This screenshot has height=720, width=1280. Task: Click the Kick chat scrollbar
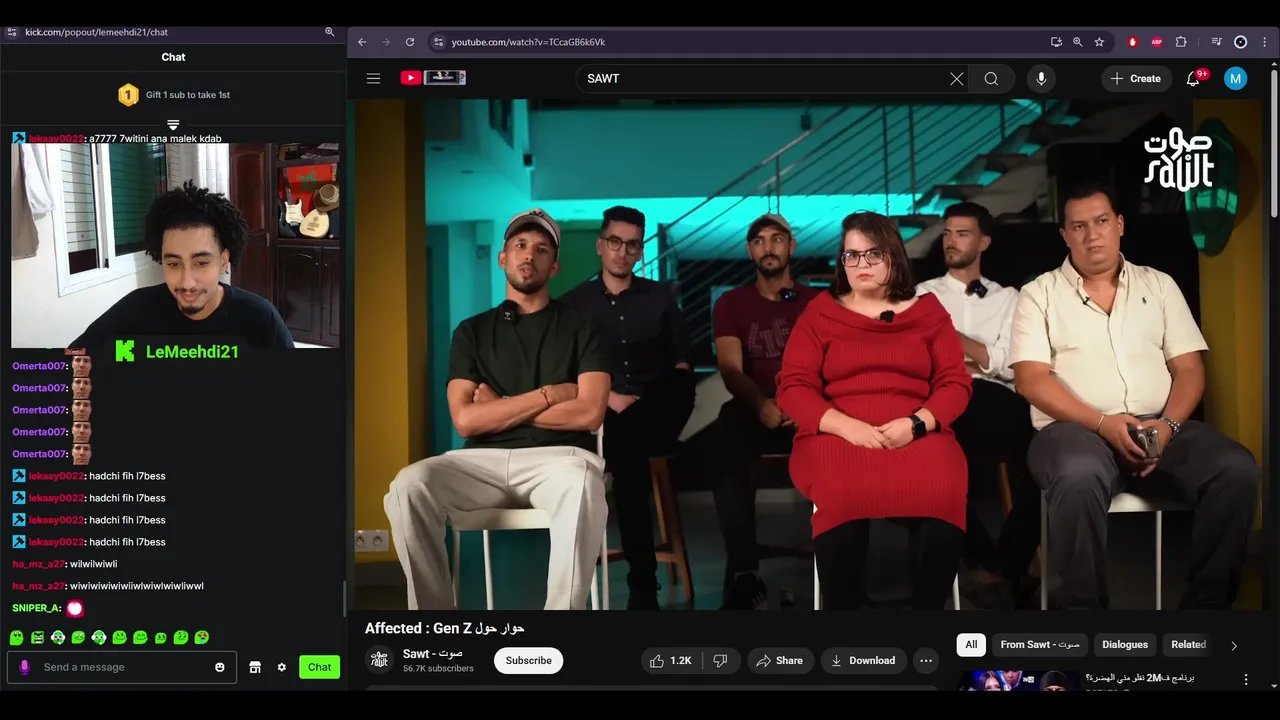(x=344, y=600)
